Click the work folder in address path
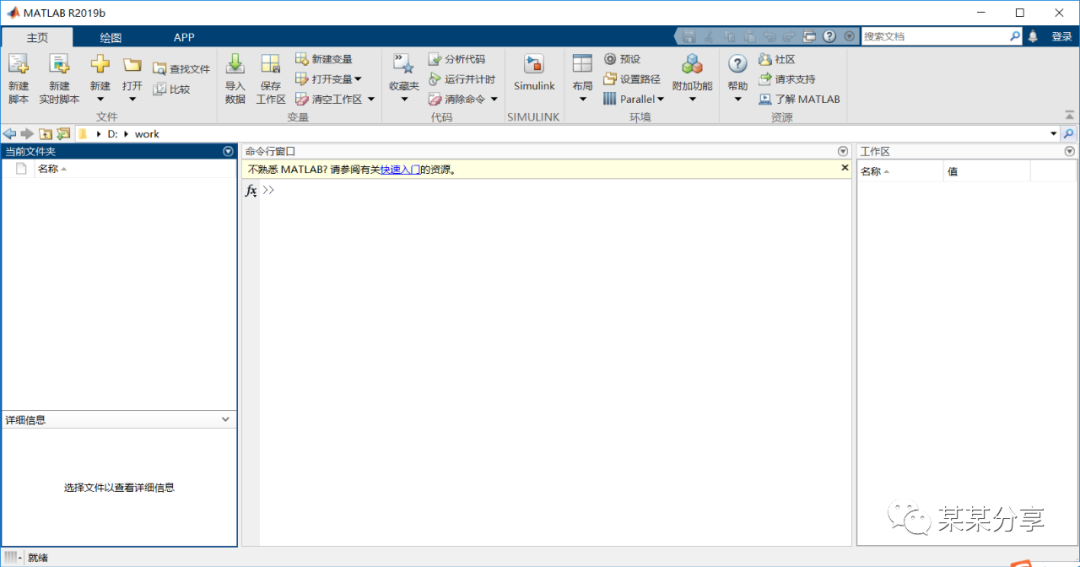The height and width of the screenshot is (567, 1080). [x=147, y=134]
